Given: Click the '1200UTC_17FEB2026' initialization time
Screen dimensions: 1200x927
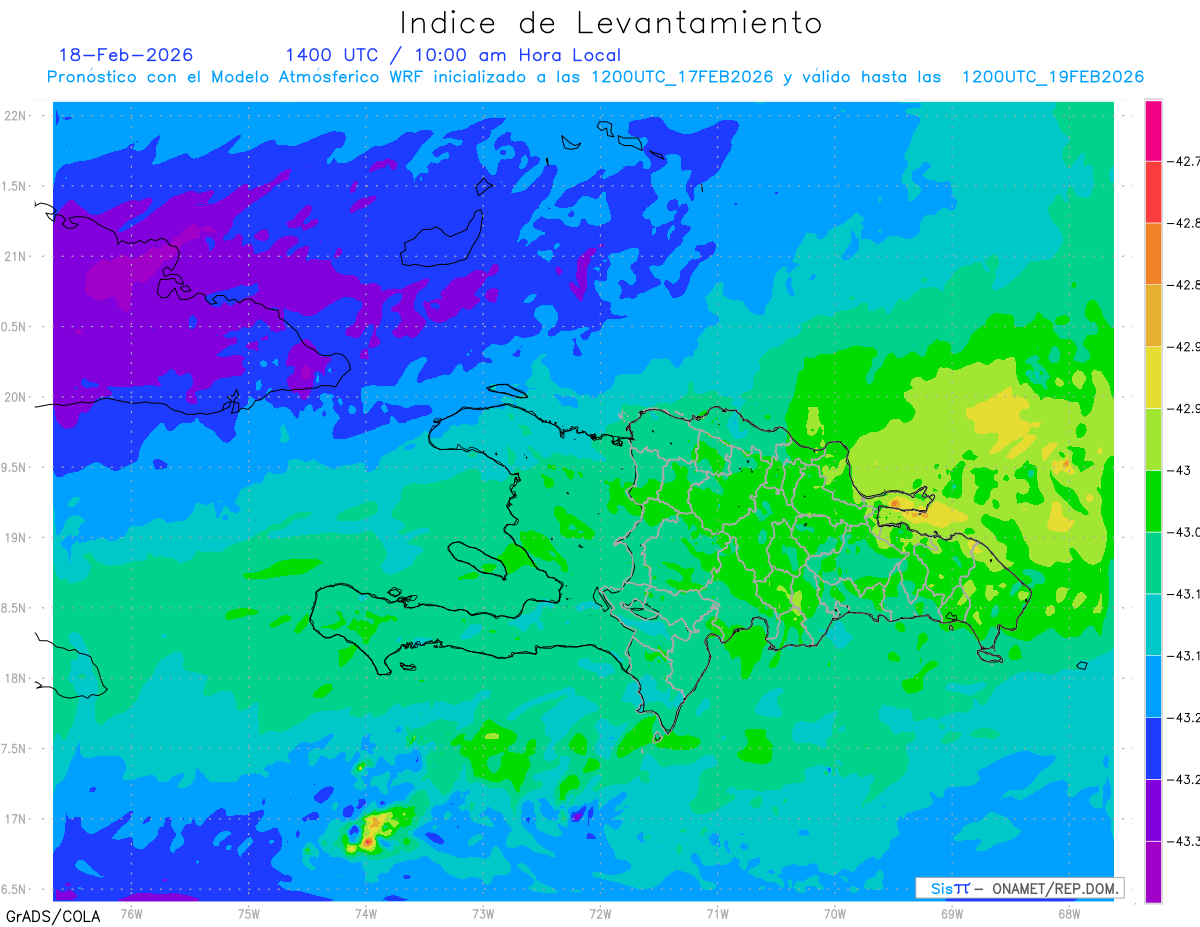Looking at the screenshot, I should pos(682,77).
